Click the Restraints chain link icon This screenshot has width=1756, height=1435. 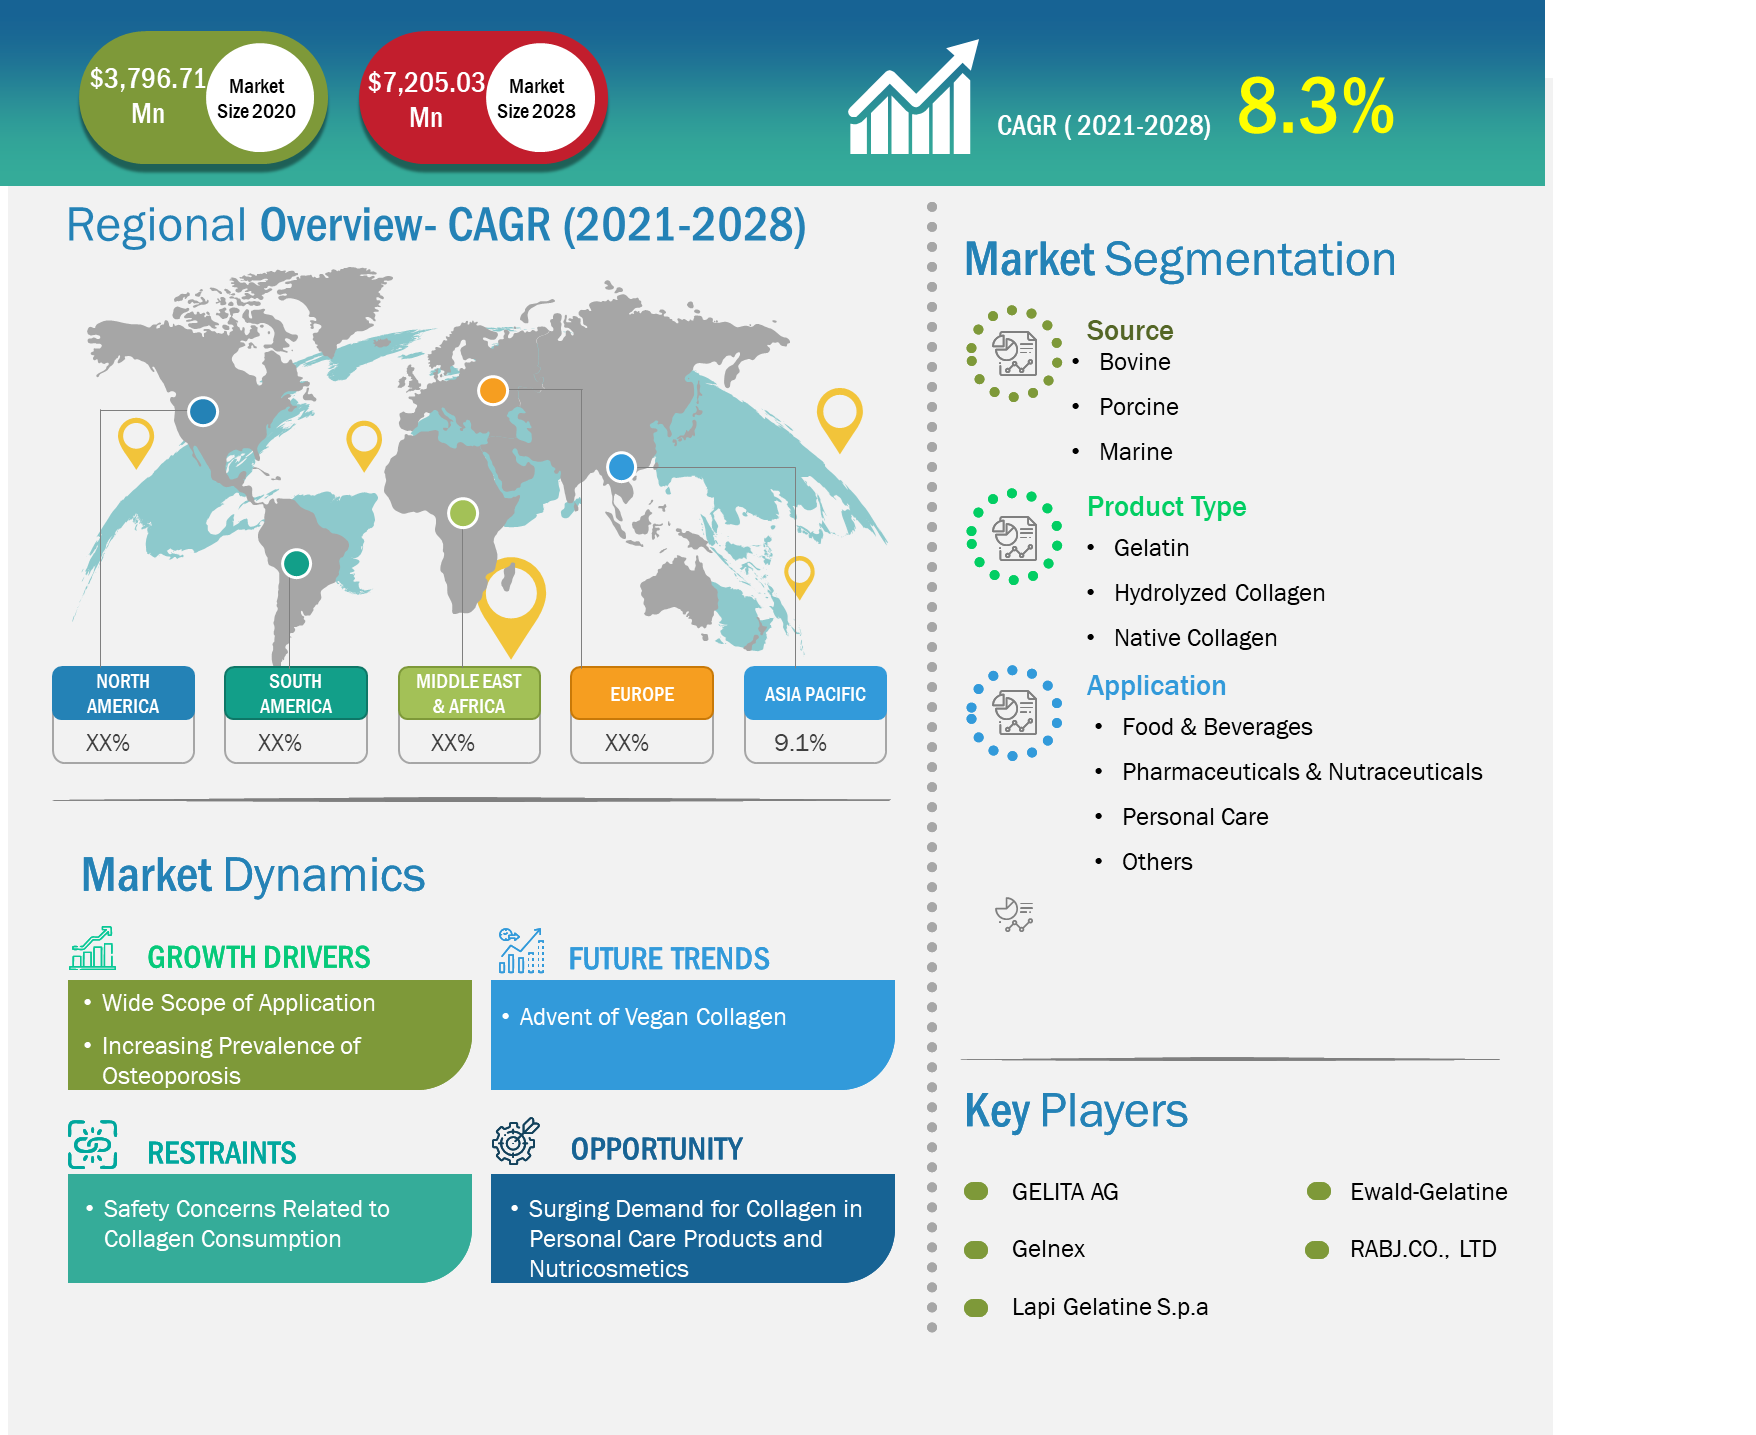click(93, 1144)
